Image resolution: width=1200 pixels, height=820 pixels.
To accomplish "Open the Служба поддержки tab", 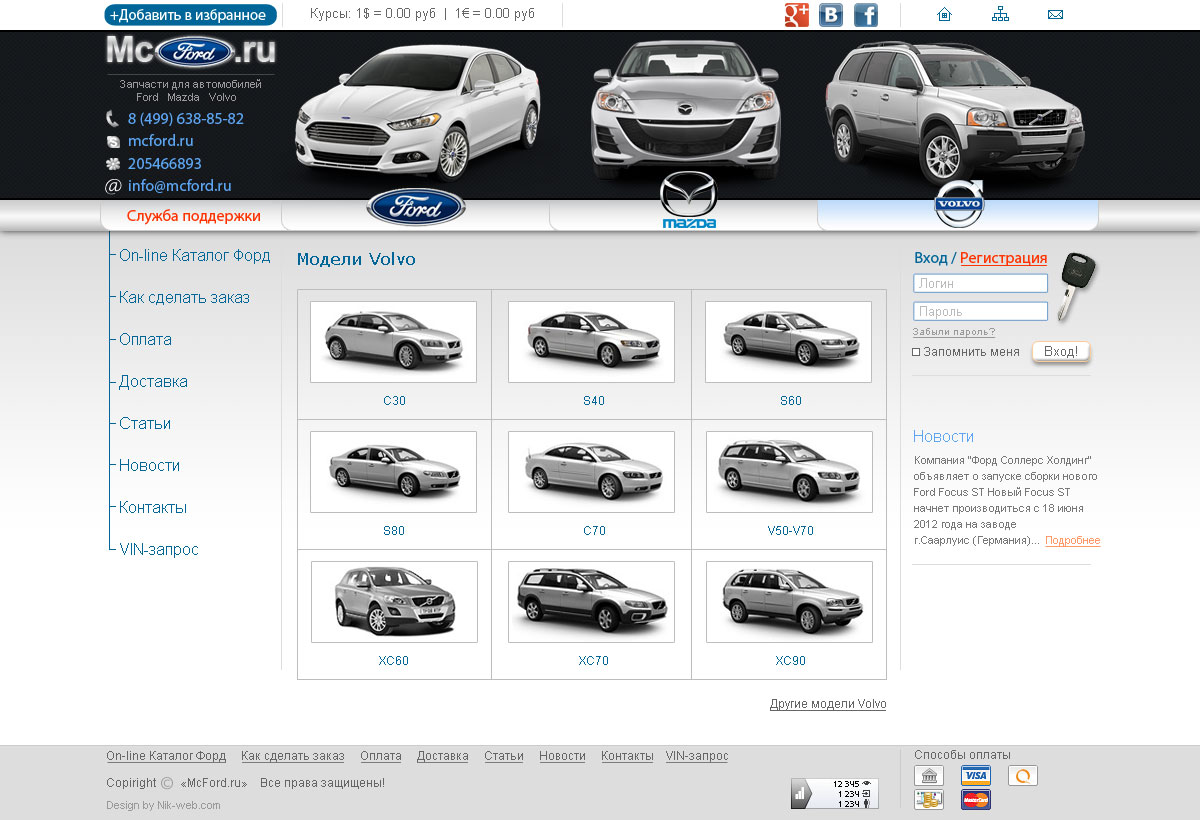I will (x=193, y=216).
